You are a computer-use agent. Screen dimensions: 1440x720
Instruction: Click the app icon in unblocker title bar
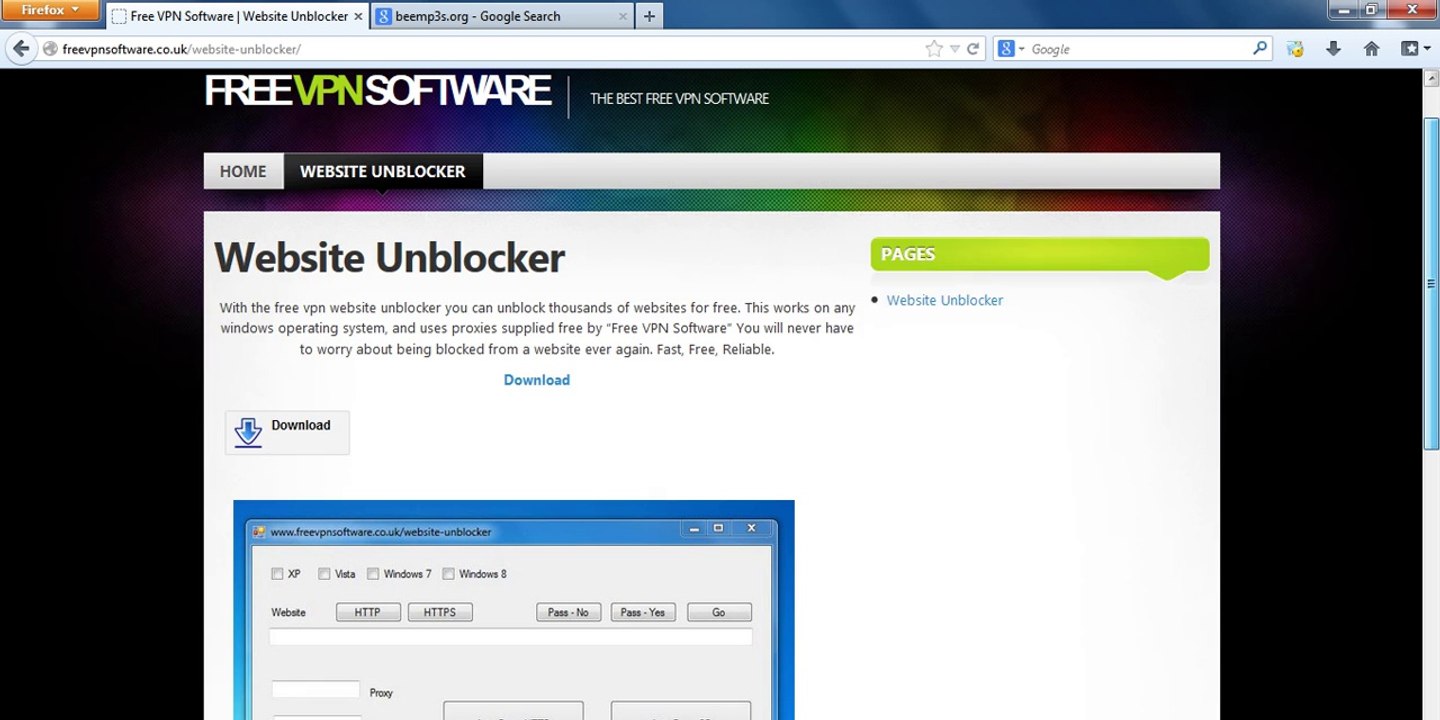[x=259, y=532]
